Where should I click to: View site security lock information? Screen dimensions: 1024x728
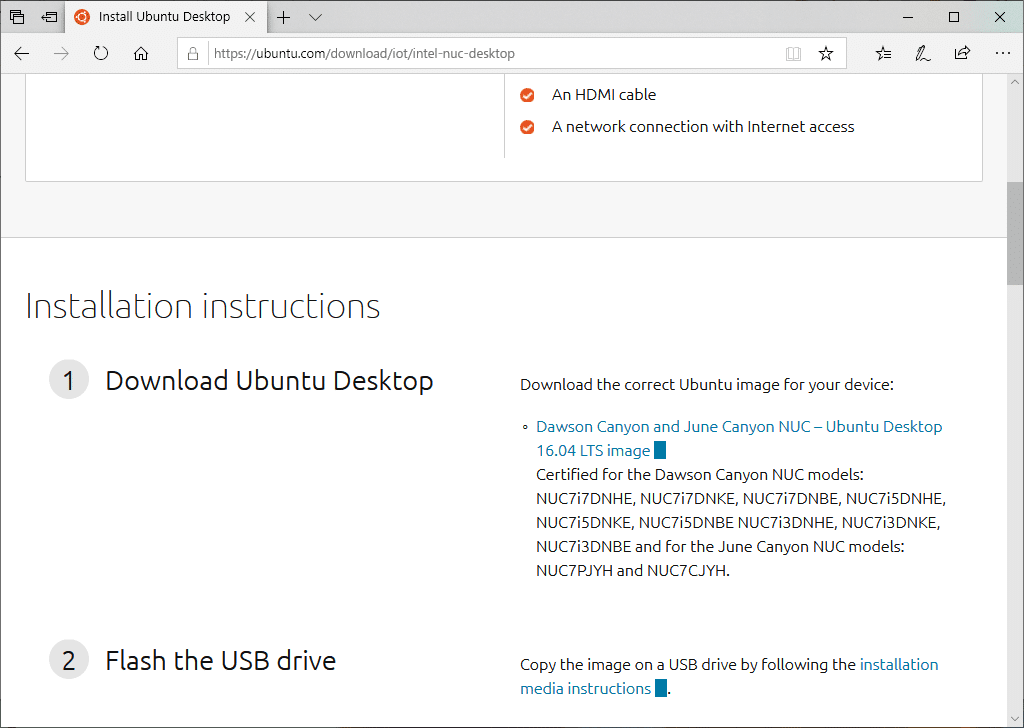click(193, 54)
